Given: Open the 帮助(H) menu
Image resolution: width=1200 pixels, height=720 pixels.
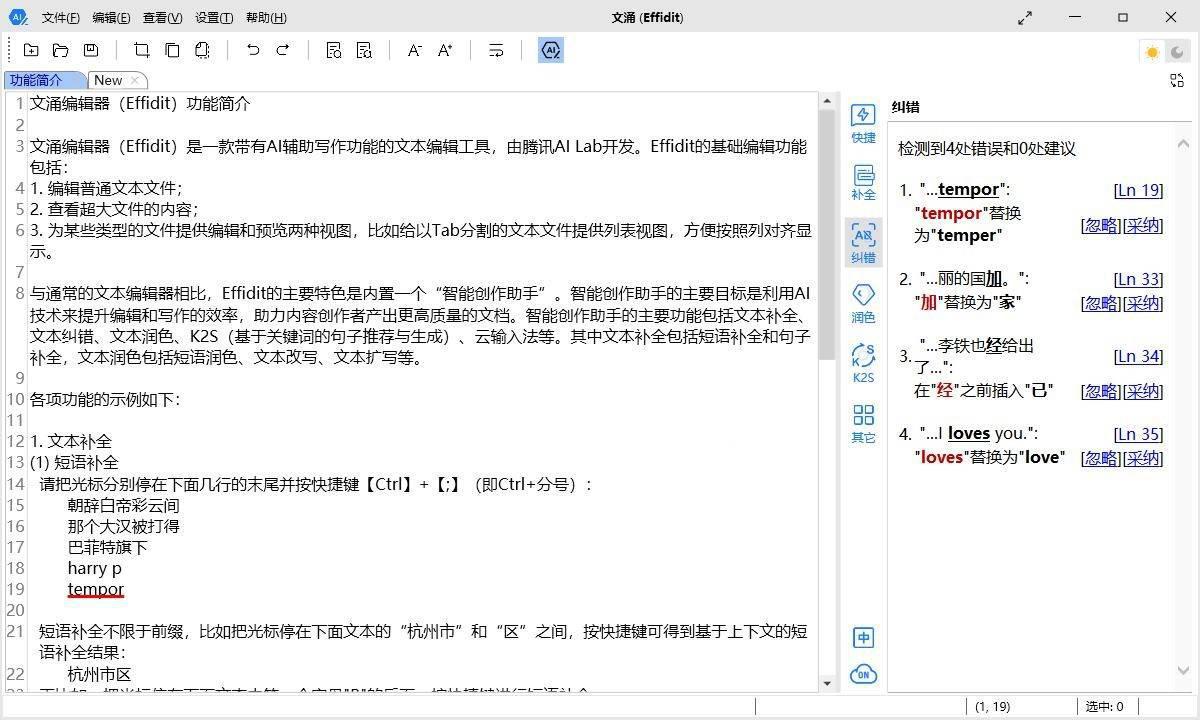Looking at the screenshot, I should click(x=266, y=18).
